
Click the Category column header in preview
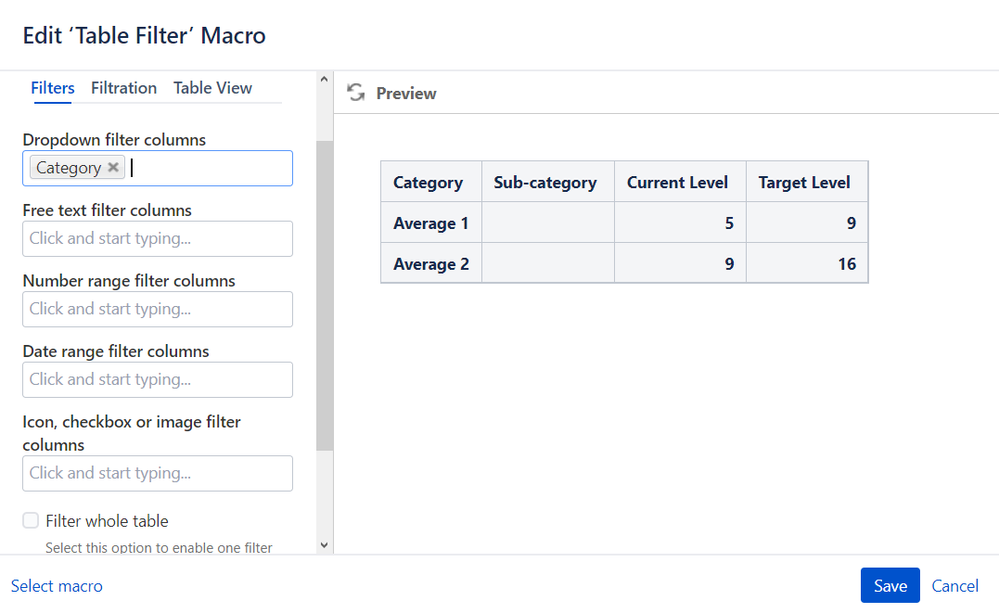(428, 182)
